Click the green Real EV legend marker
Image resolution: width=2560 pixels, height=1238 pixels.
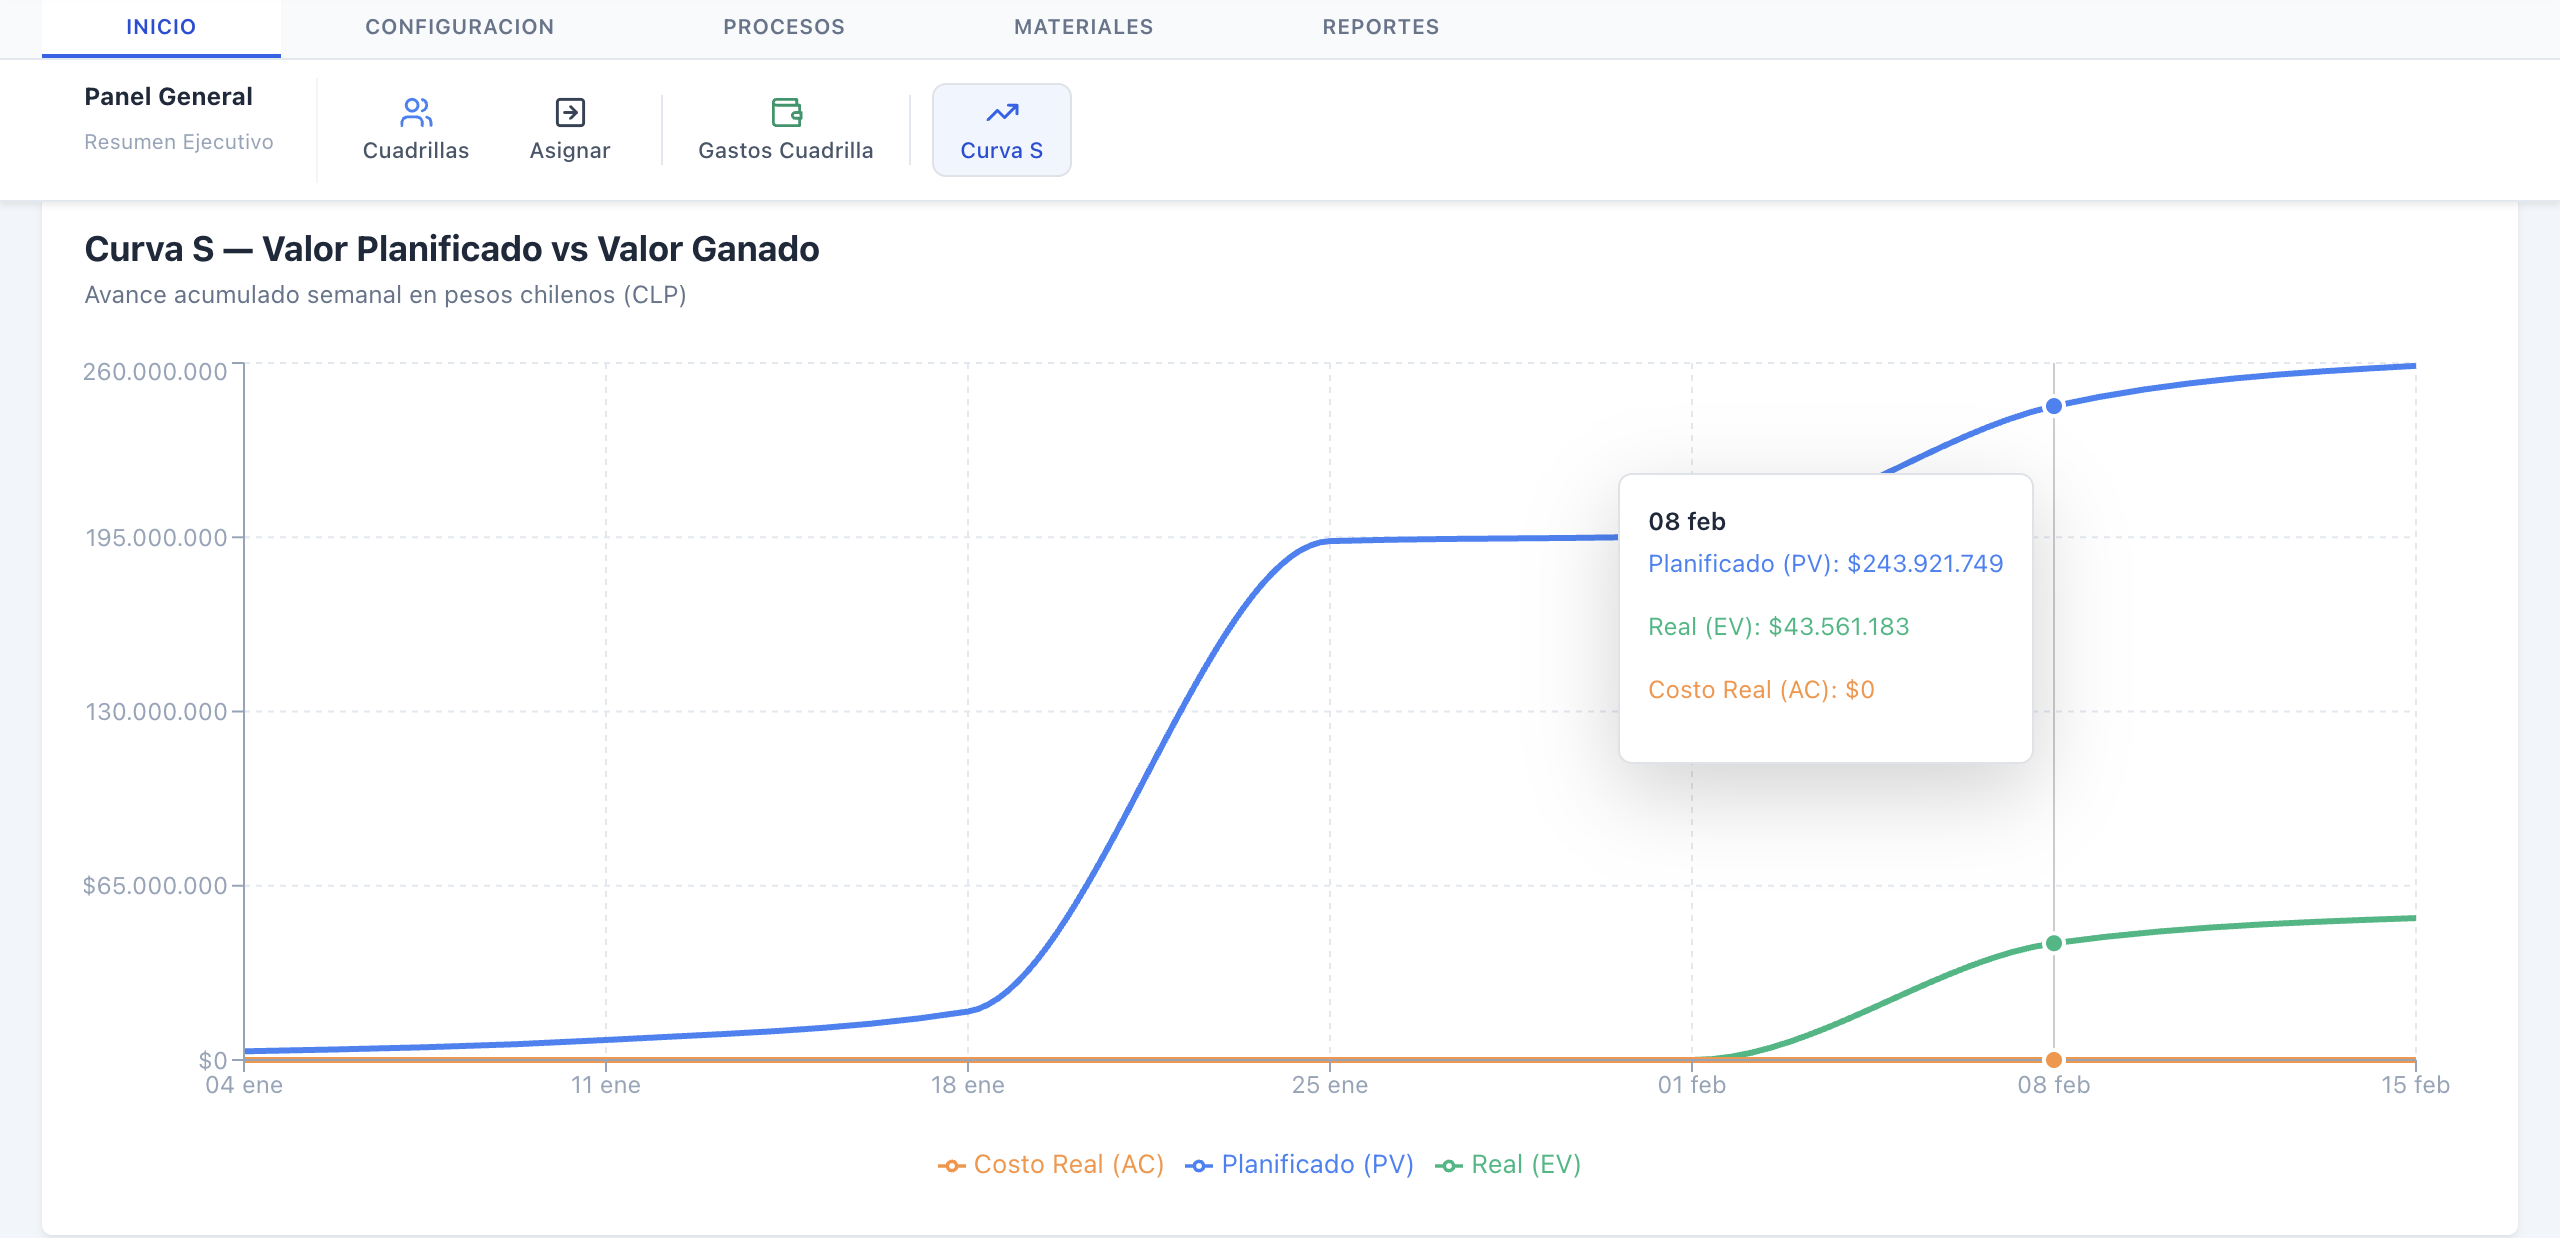coord(1448,1165)
